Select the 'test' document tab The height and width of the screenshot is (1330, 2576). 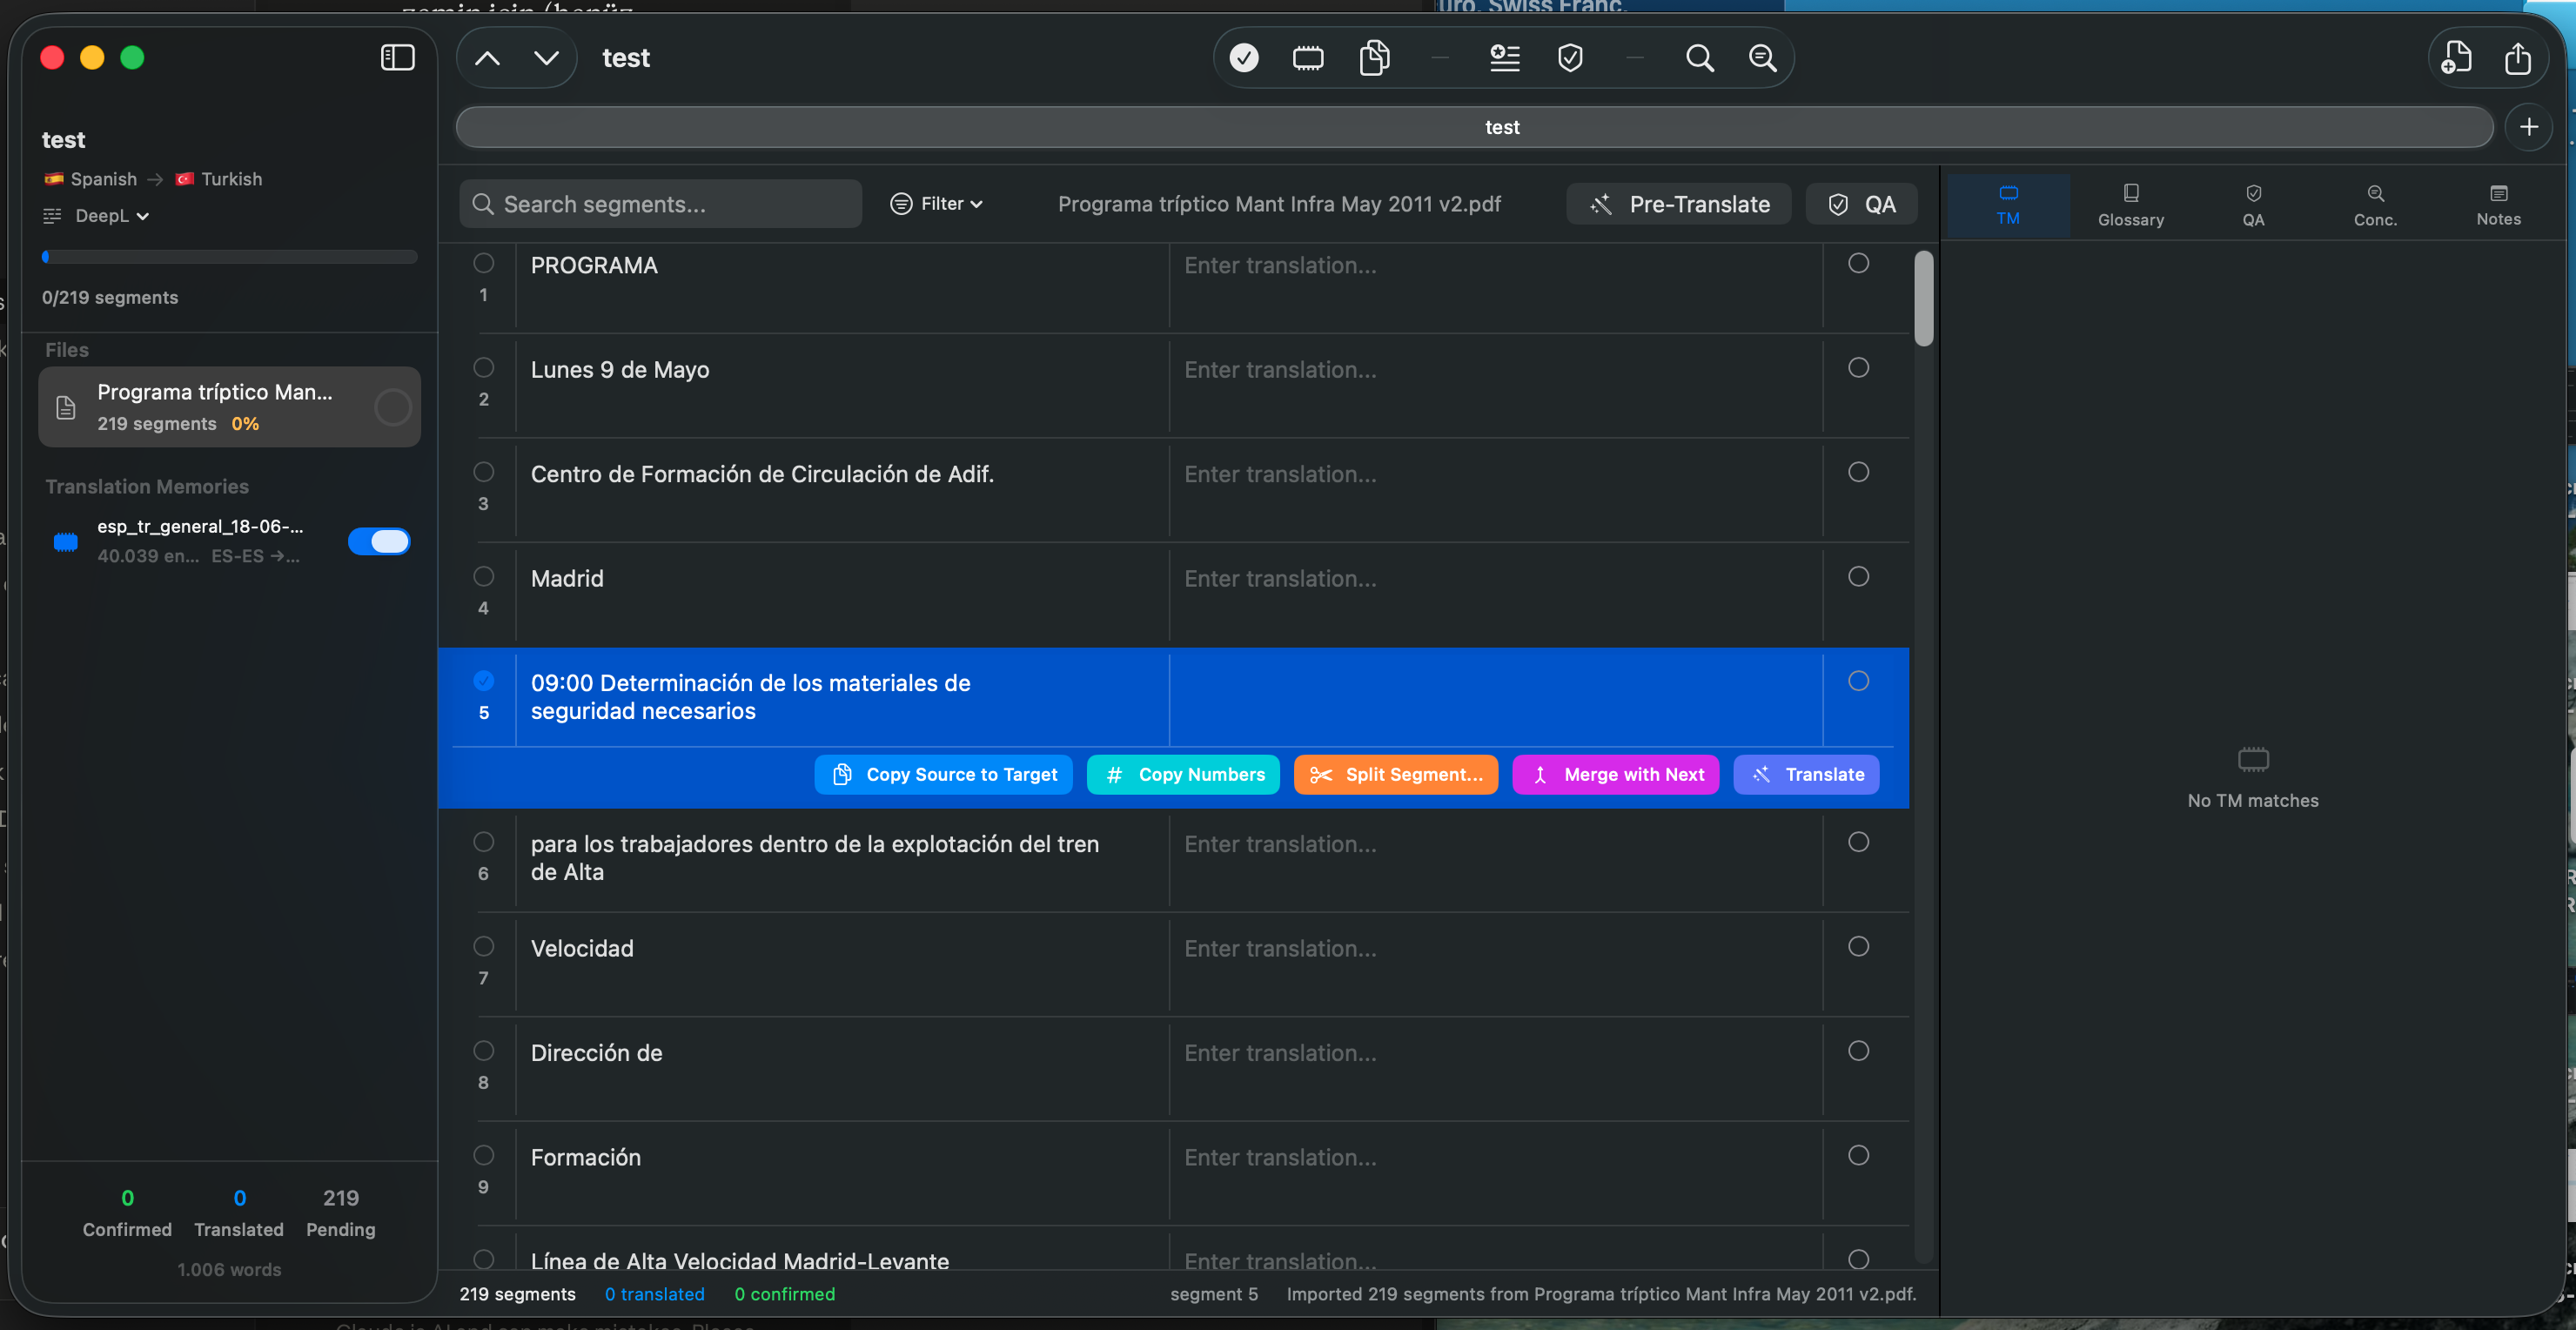coord(1474,127)
